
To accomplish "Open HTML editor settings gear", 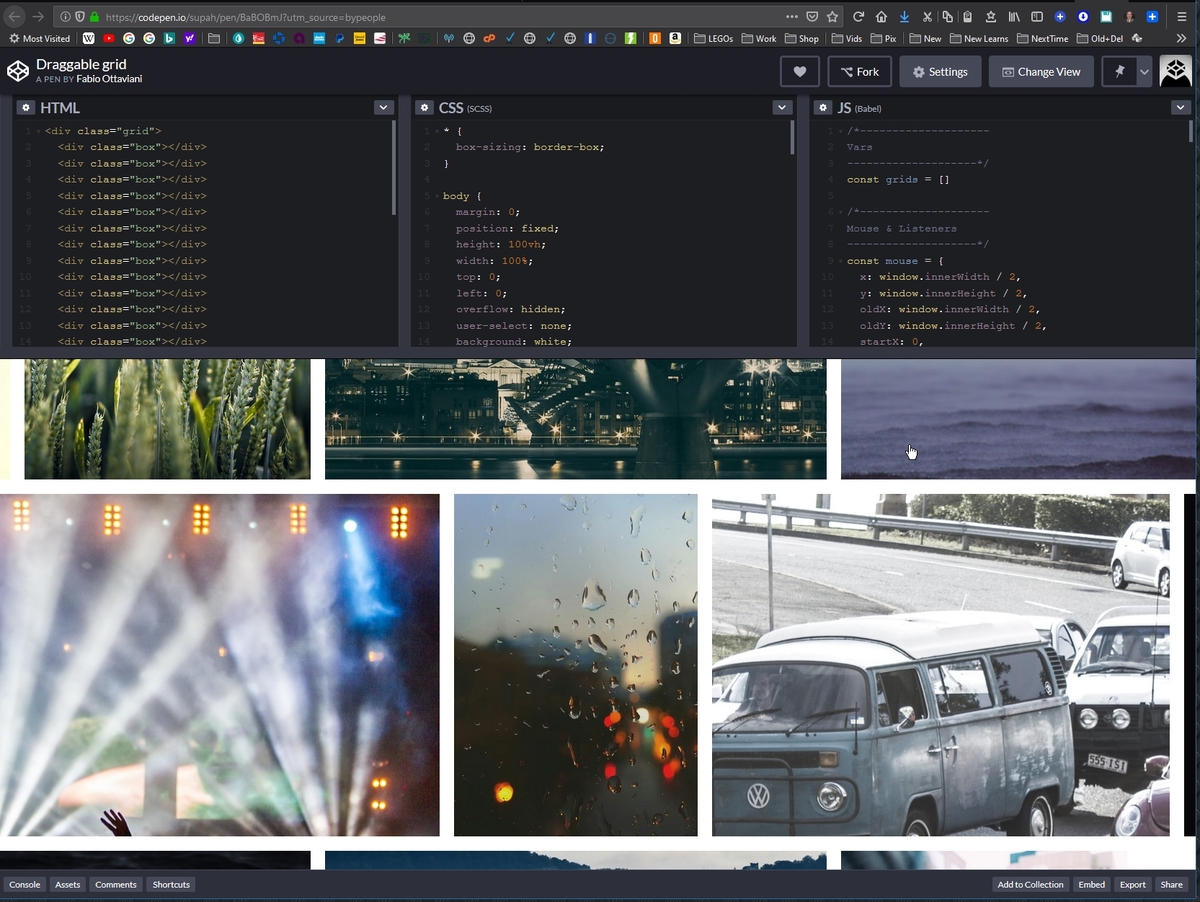I will point(26,108).
